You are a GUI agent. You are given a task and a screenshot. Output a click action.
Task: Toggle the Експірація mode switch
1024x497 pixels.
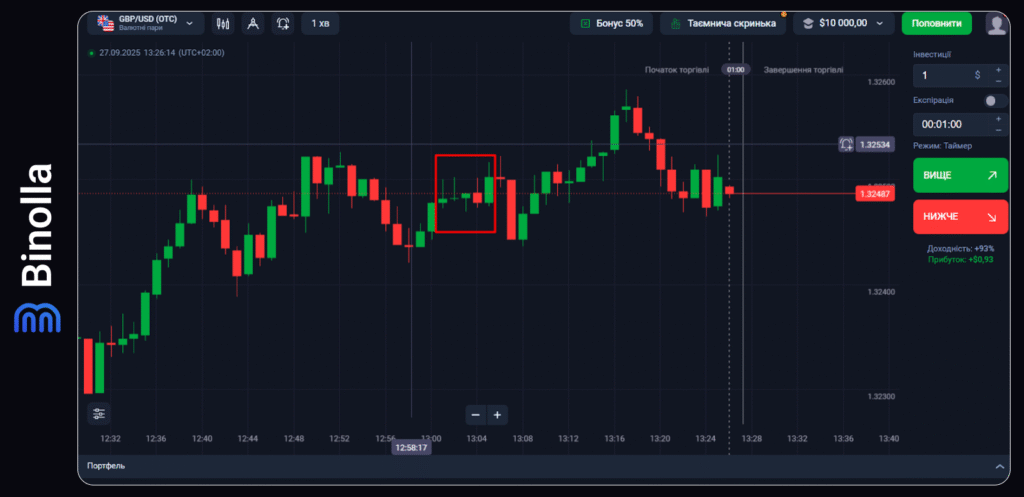tap(995, 101)
